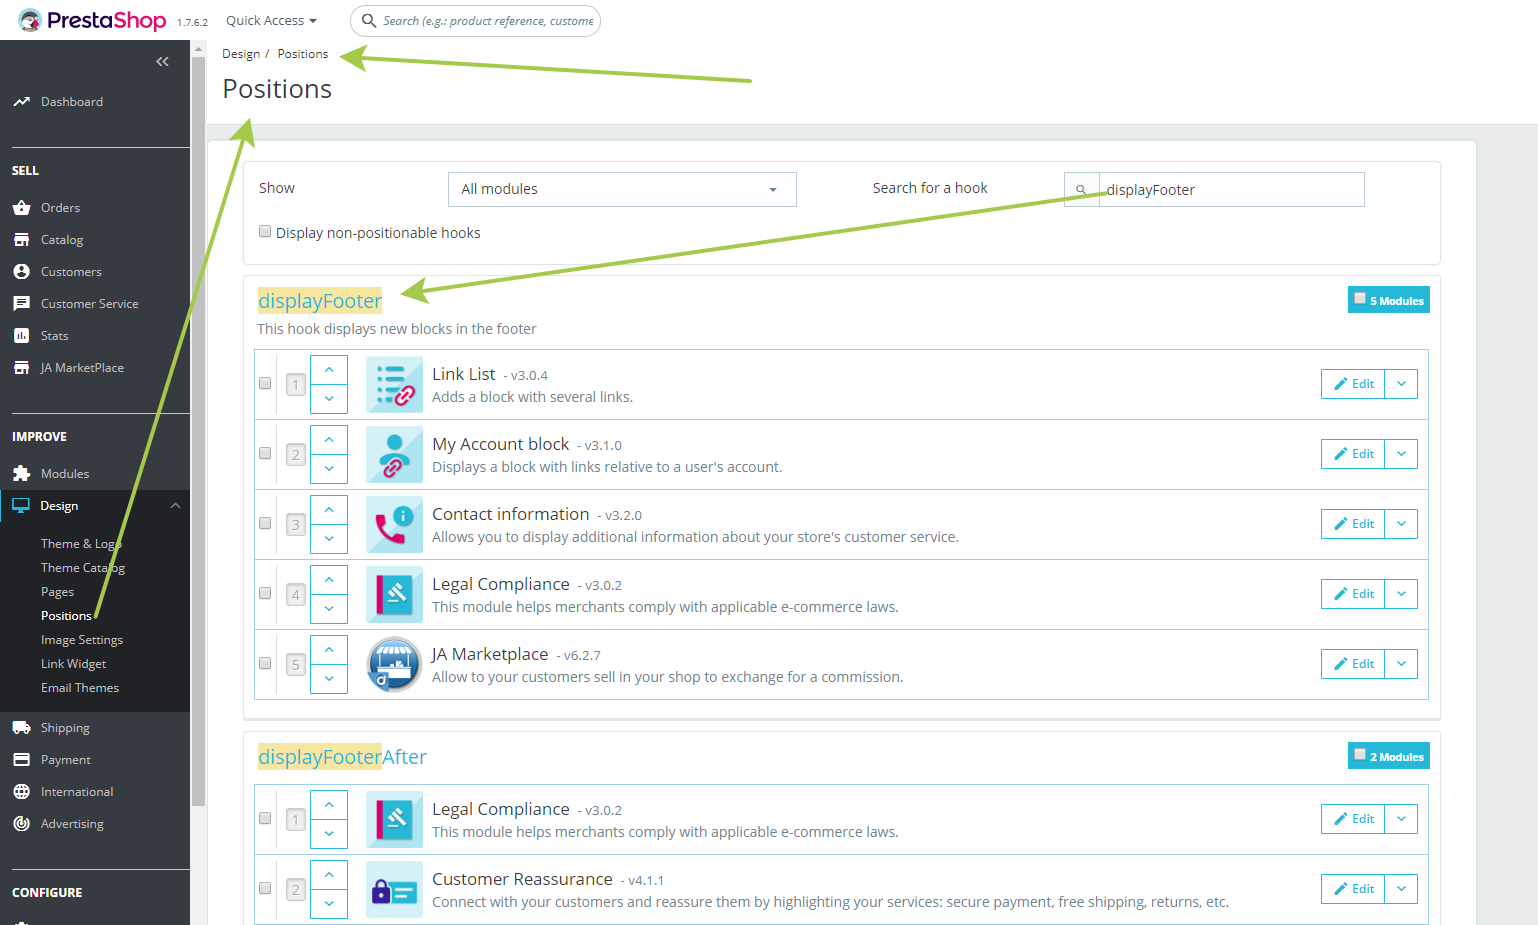Viewport: 1538px width, 925px height.
Task: Open Theme Catalog submenu item
Action: (x=83, y=568)
